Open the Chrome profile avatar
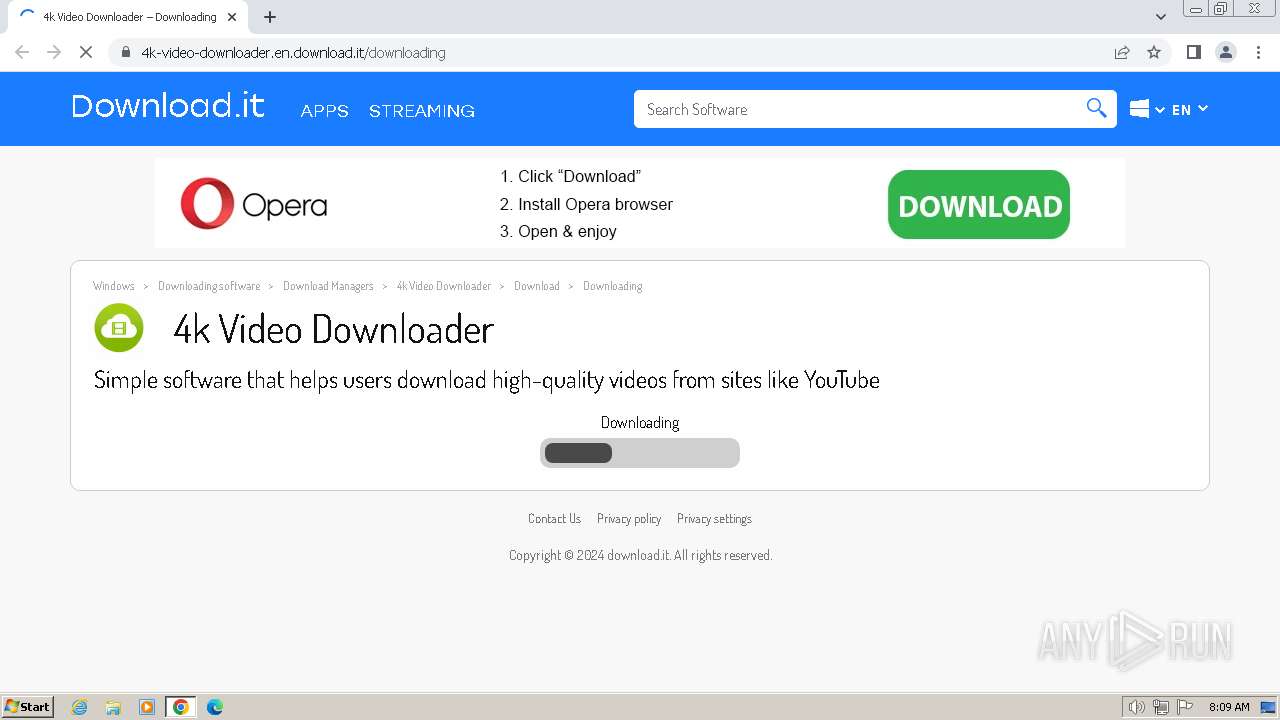 pyautogui.click(x=1226, y=52)
